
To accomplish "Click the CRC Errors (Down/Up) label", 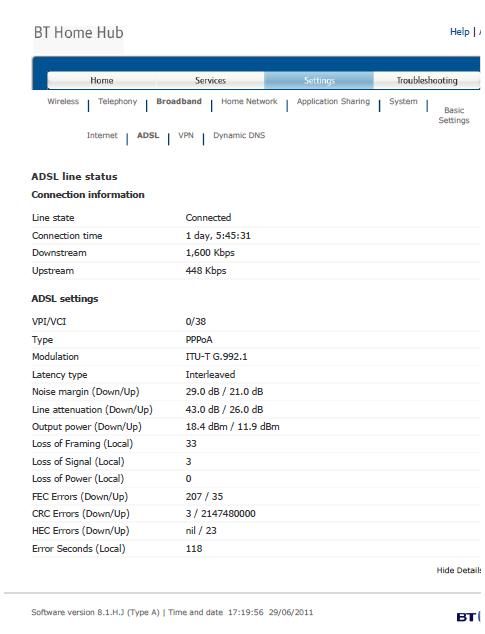I will click(x=81, y=514).
